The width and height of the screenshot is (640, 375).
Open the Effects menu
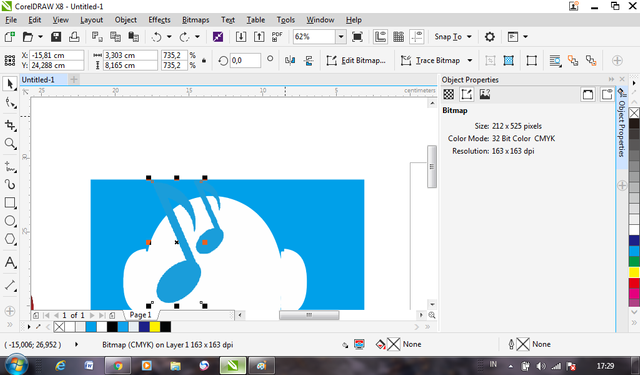pyautogui.click(x=159, y=20)
